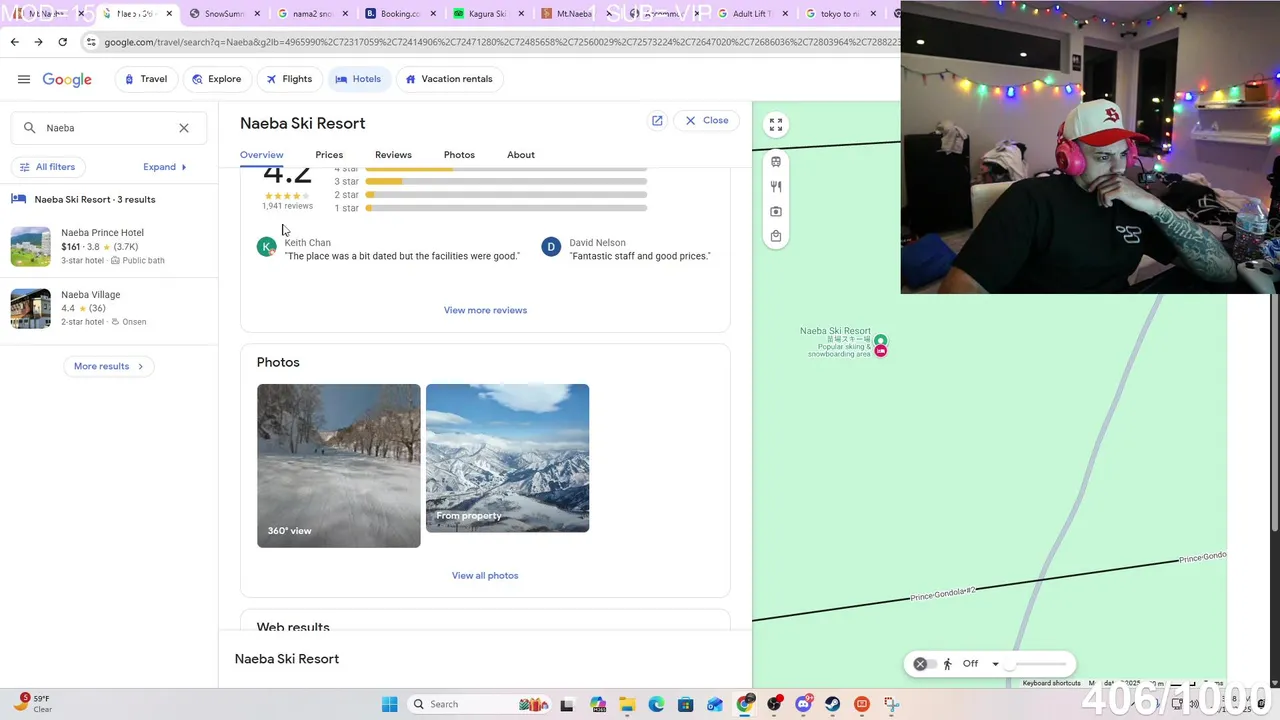Open Naeba Ski Resort in new window icon
The height and width of the screenshot is (720, 1280).
pyautogui.click(x=657, y=120)
